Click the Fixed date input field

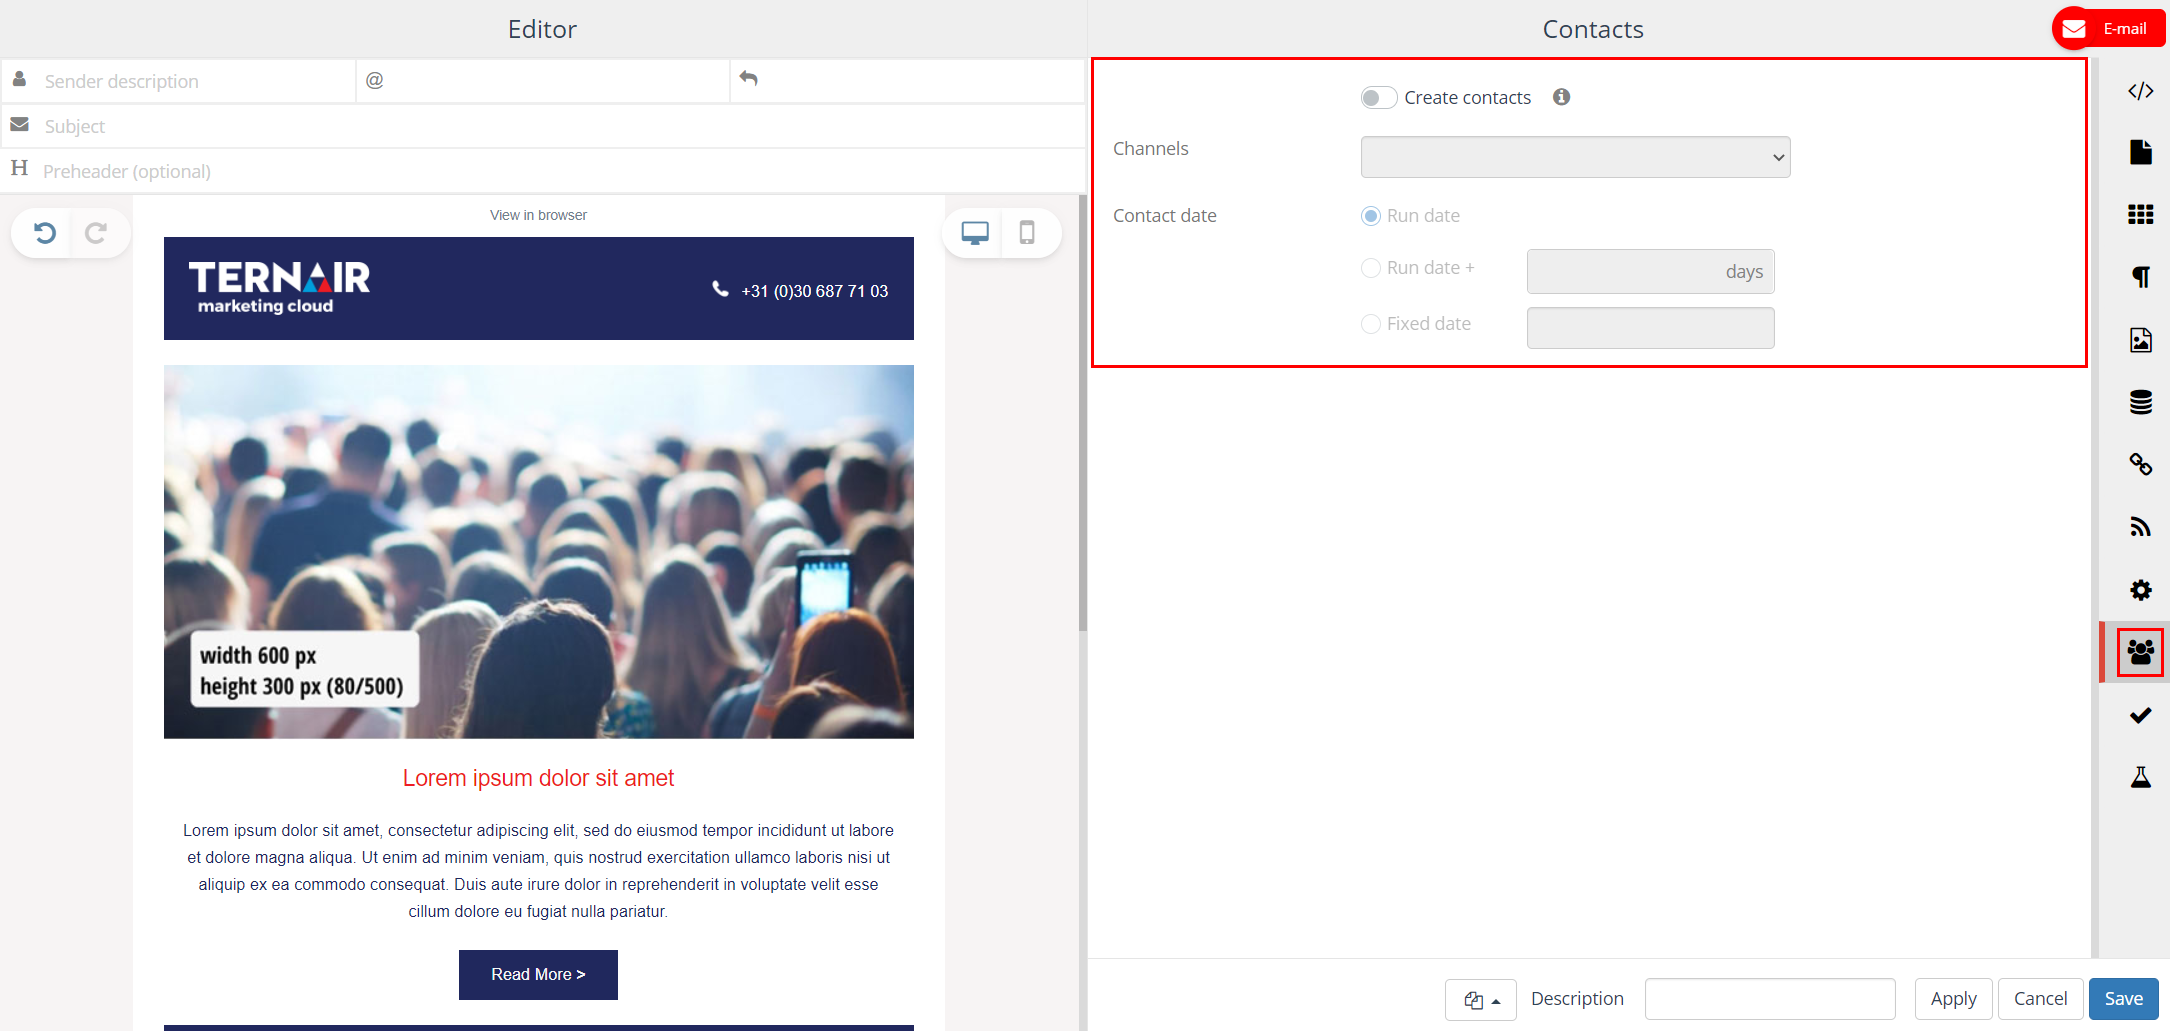[x=1650, y=328]
